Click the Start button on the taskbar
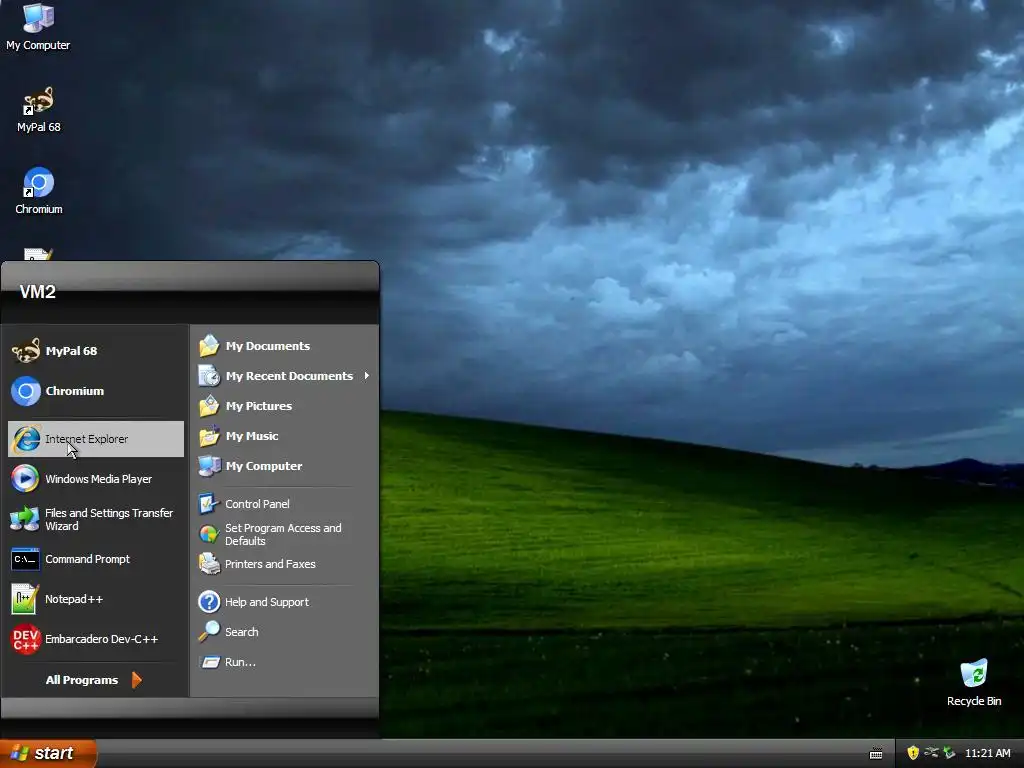Viewport: 1024px width, 768px height. pos(48,753)
